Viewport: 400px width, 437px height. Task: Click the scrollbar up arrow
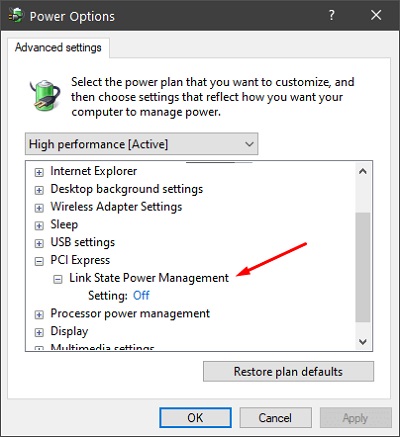pyautogui.click(x=363, y=171)
